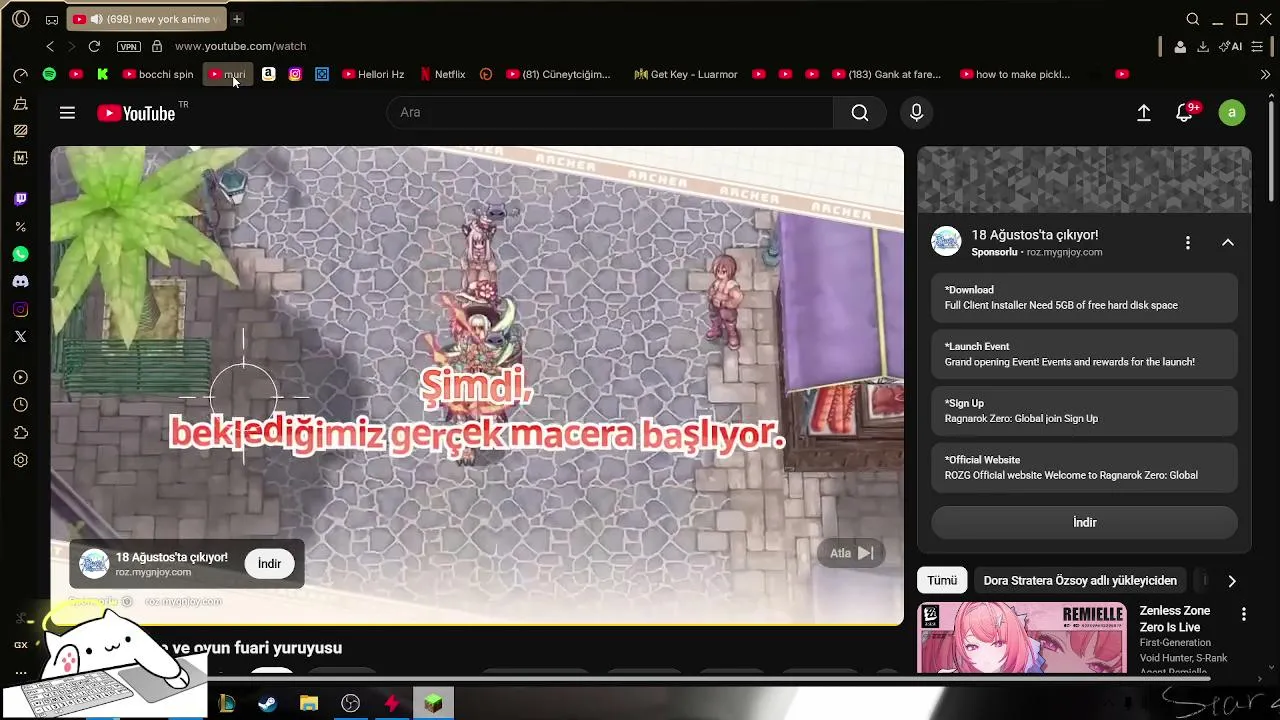The height and width of the screenshot is (720, 1280).
Task: Open GX Corner gamepad icon in tab bar
Action: [x=52, y=19]
